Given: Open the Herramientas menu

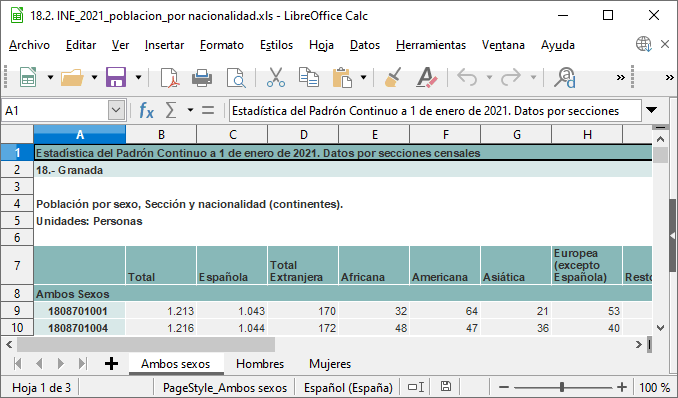Looking at the screenshot, I should pyautogui.click(x=431, y=45).
